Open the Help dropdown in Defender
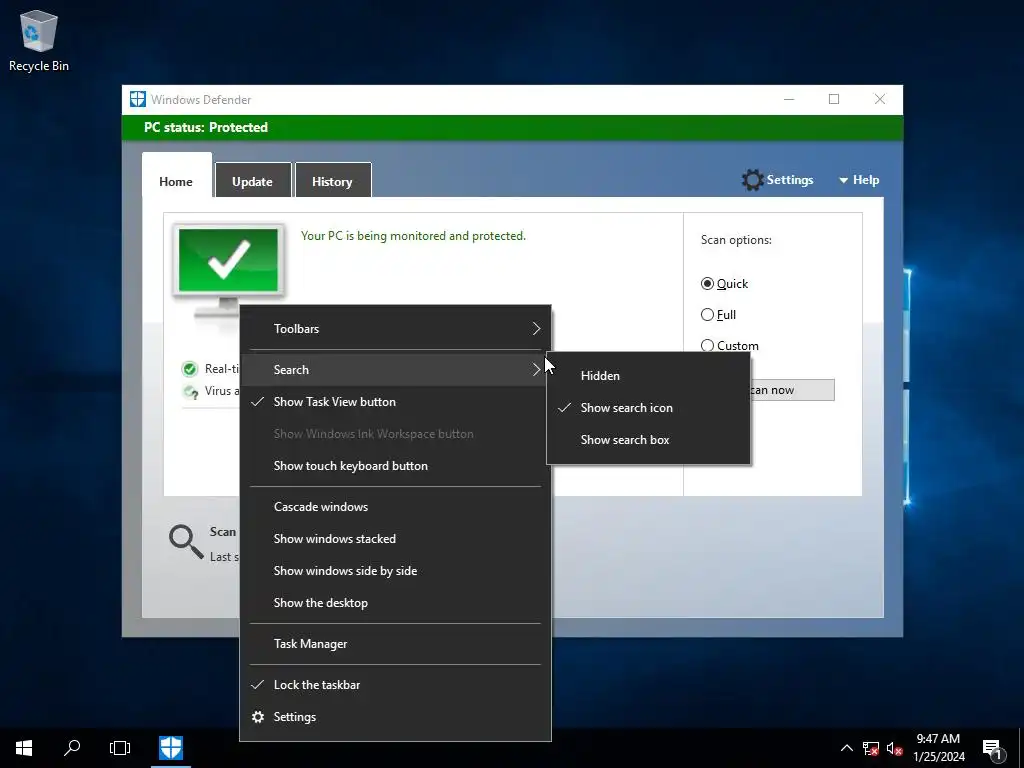 [x=859, y=180]
